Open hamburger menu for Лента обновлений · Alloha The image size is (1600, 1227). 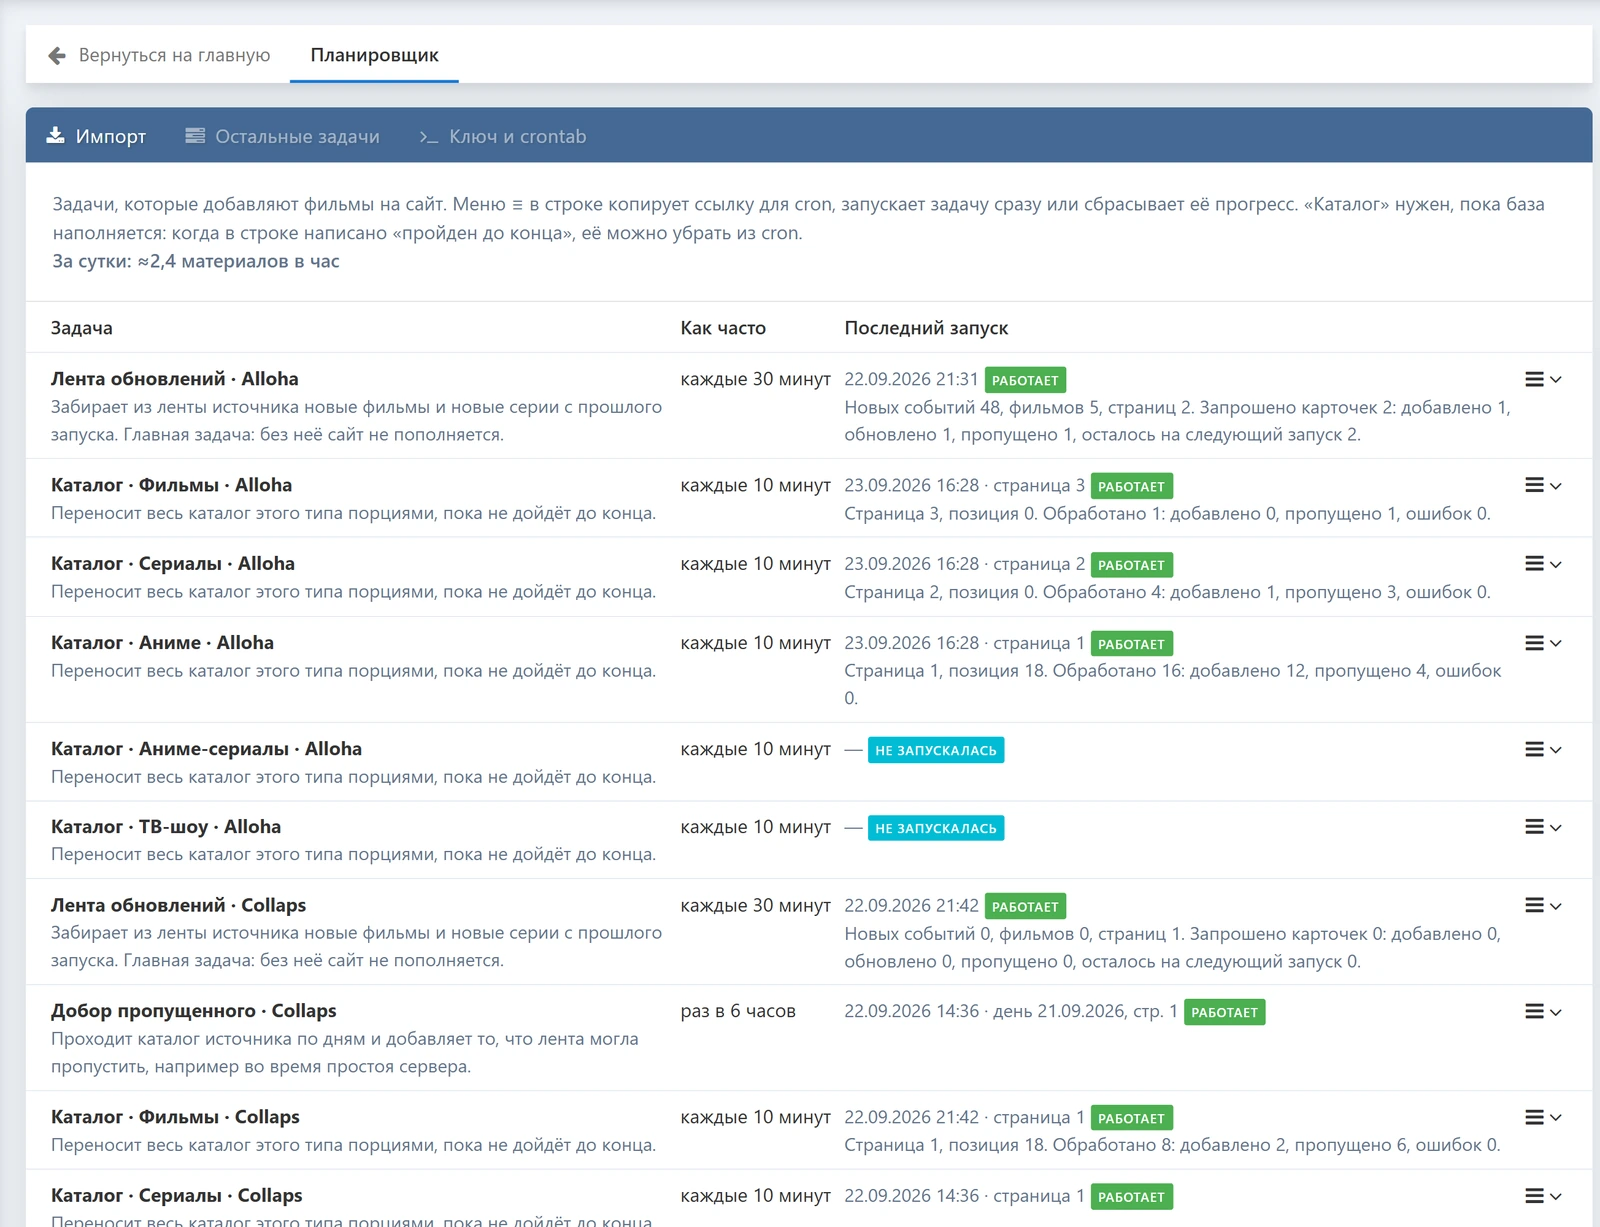point(1542,380)
